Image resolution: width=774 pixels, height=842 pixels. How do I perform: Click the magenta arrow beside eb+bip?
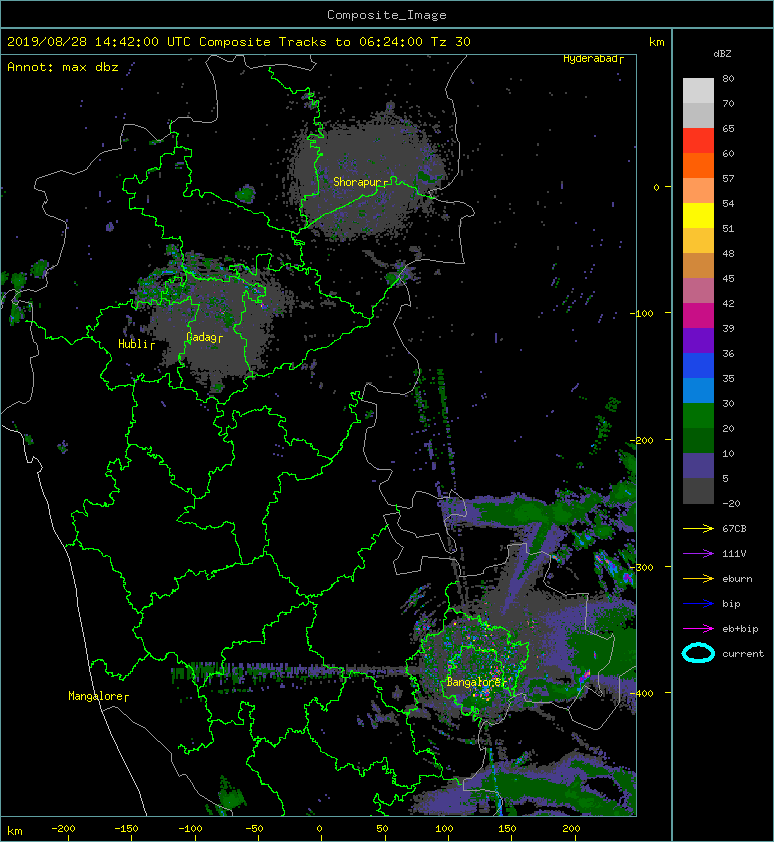tap(698, 629)
